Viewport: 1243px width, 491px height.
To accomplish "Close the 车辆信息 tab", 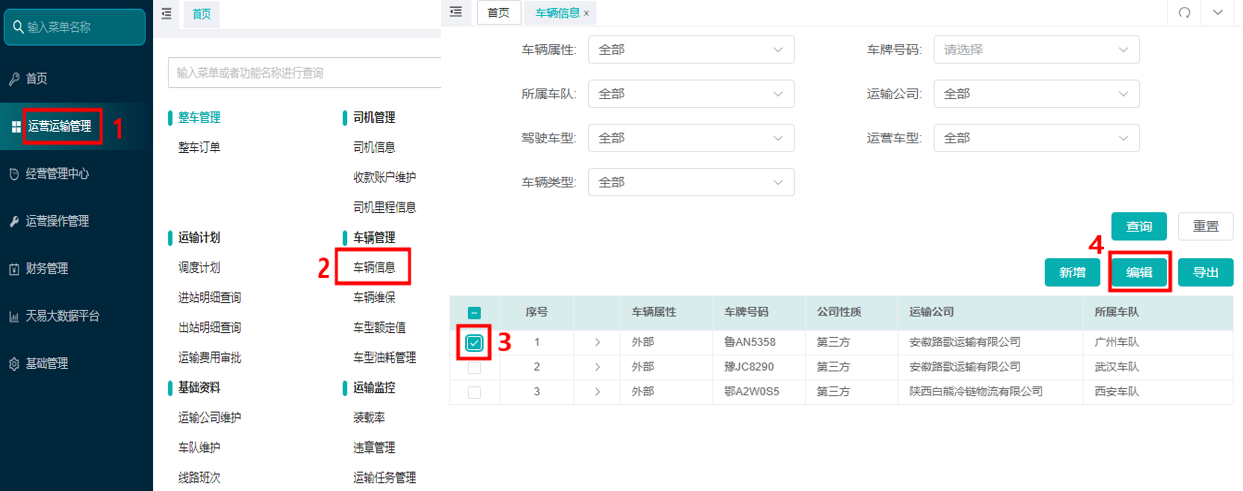I will click(x=586, y=13).
